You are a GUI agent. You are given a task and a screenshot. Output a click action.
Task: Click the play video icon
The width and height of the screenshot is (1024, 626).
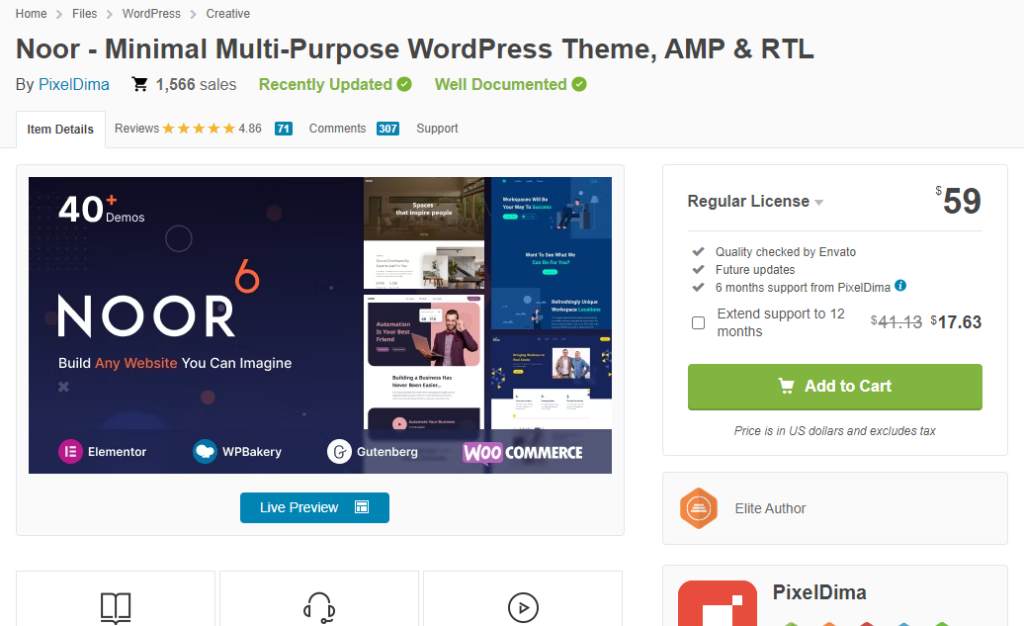click(523, 608)
